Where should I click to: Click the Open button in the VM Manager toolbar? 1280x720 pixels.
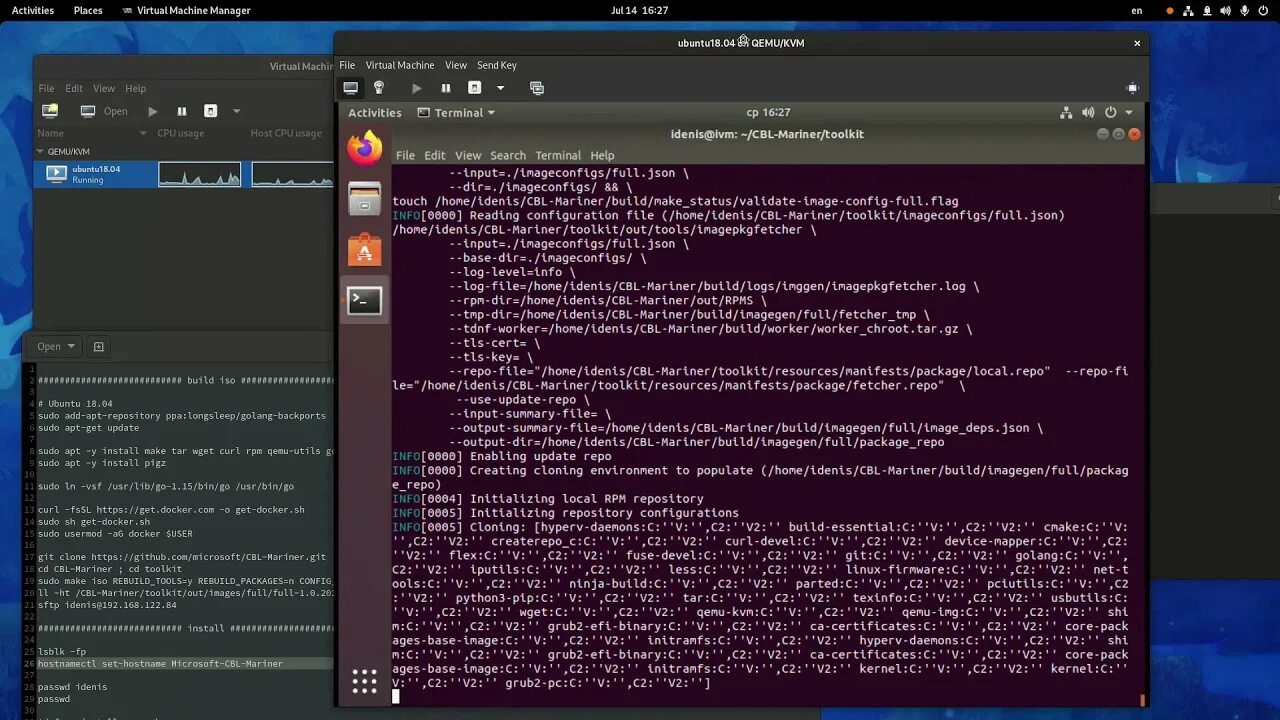pos(104,111)
